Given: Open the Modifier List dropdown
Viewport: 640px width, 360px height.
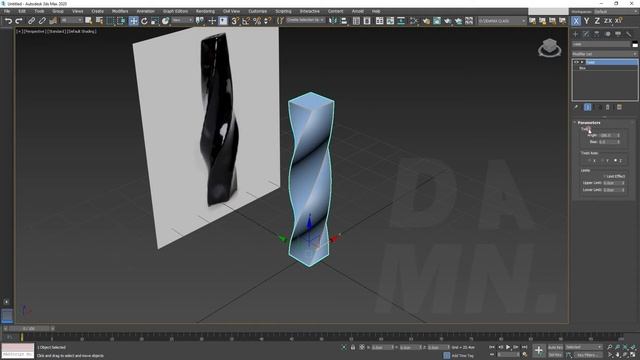Looking at the screenshot, I should pyautogui.click(x=604, y=54).
